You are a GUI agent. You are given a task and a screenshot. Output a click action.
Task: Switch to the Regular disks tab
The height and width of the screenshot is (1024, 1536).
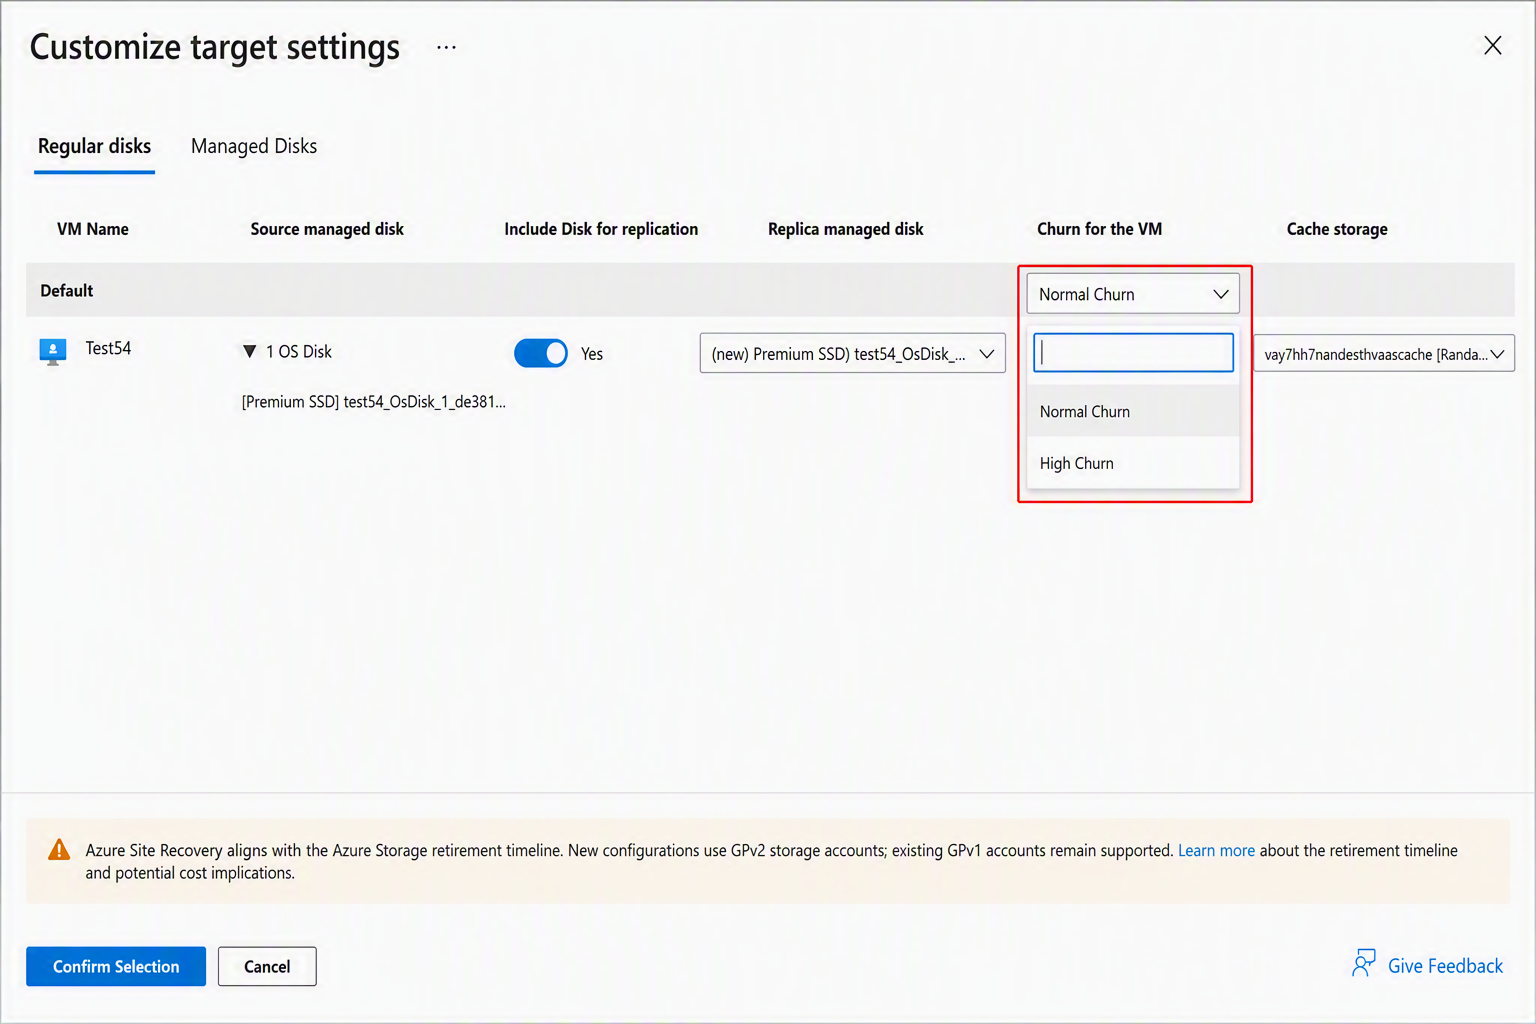tap(94, 147)
